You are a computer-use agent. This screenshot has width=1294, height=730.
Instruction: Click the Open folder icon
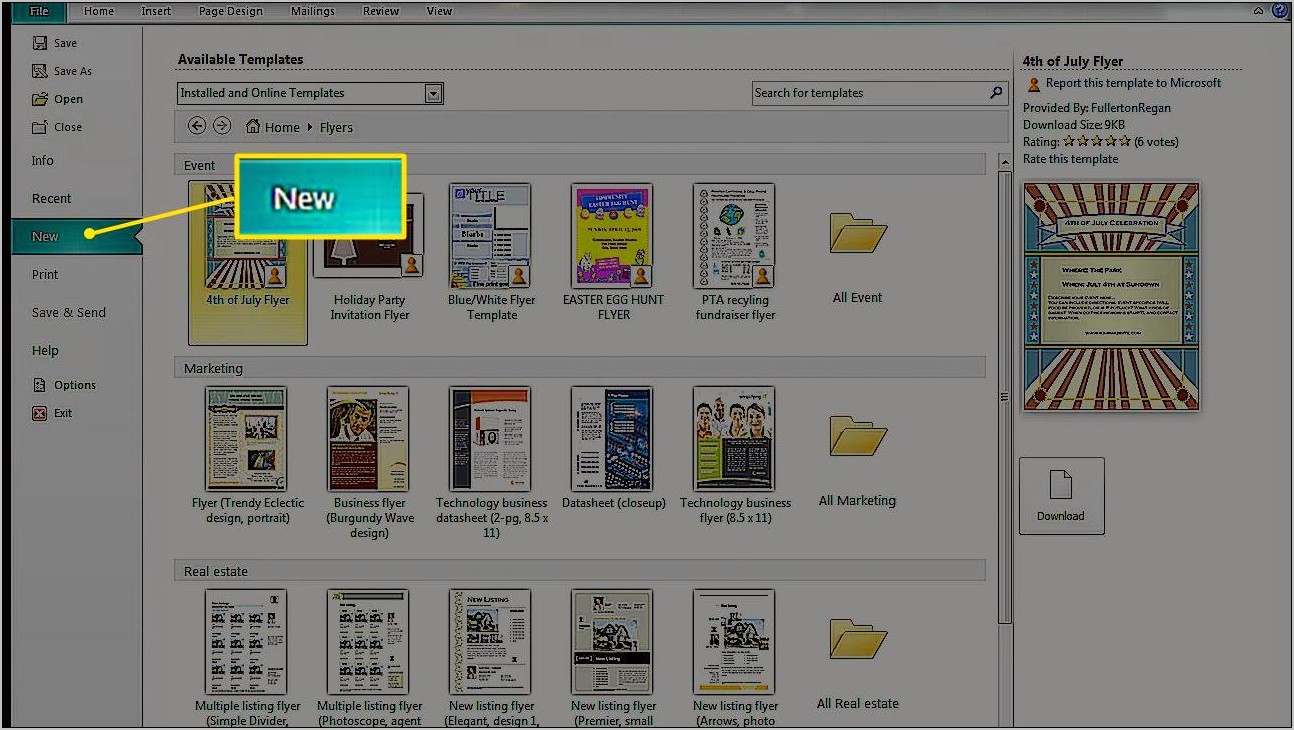[40, 99]
